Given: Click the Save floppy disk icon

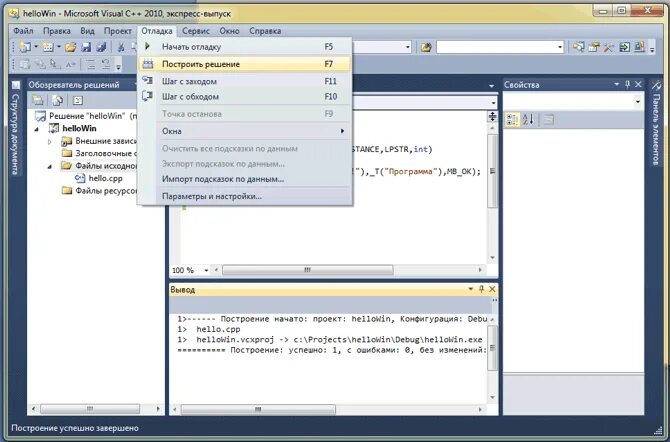Looking at the screenshot, I should coord(86,47).
